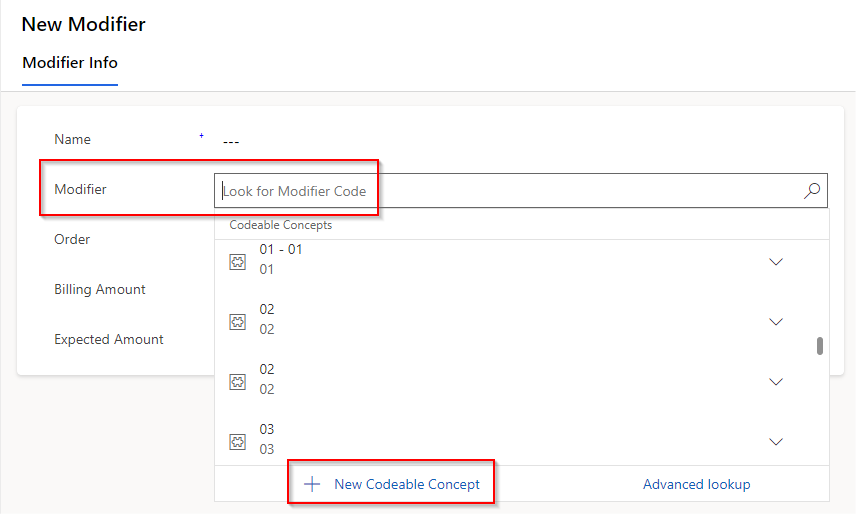
Task: Click the Expected Amount field label
Action: pos(109,340)
